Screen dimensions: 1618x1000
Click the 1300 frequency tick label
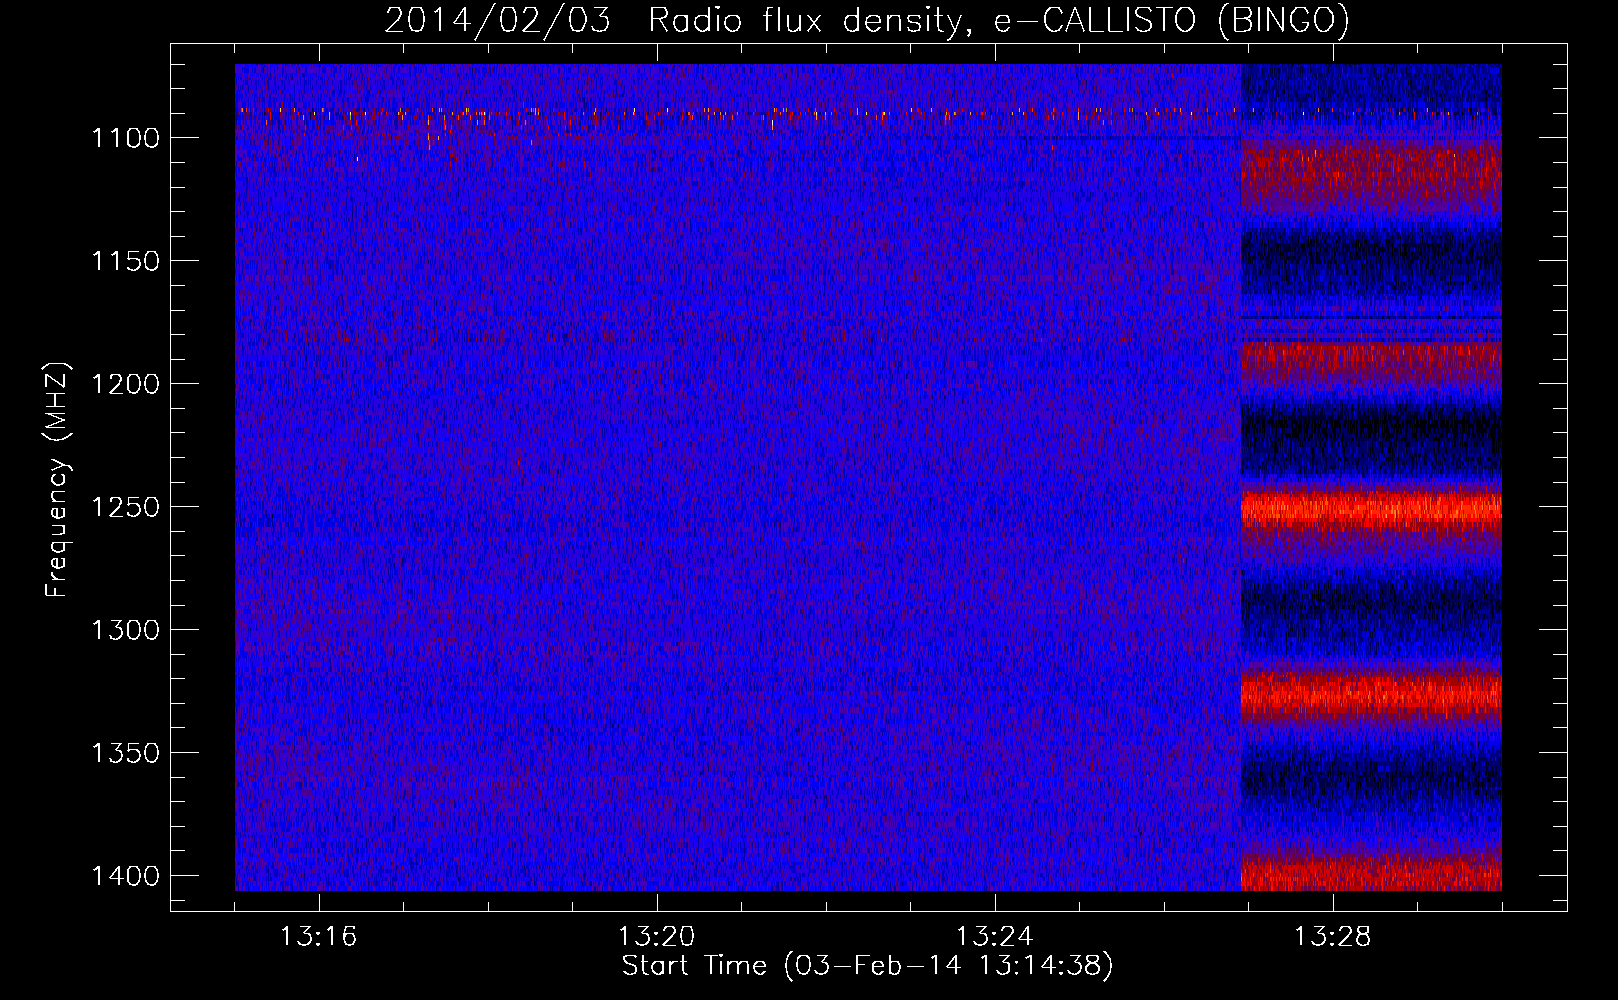[125, 630]
